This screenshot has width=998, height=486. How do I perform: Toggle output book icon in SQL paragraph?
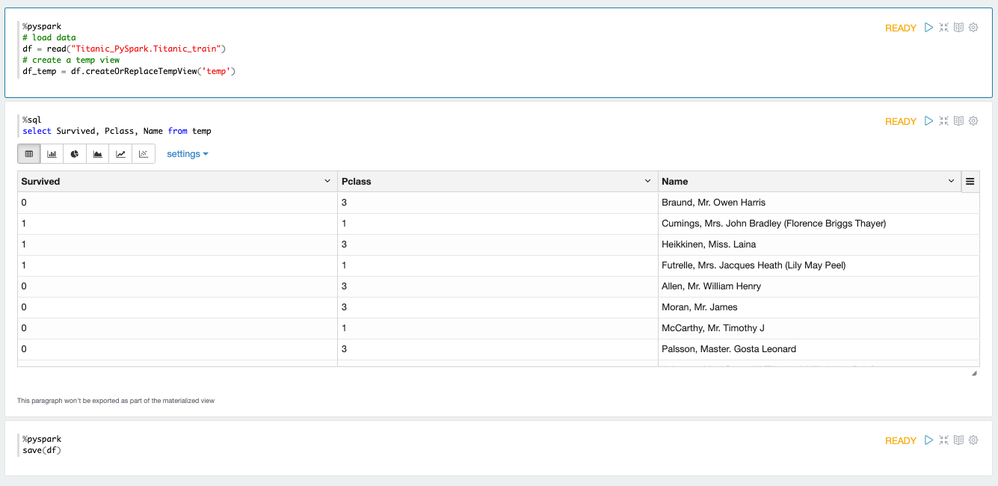point(958,121)
